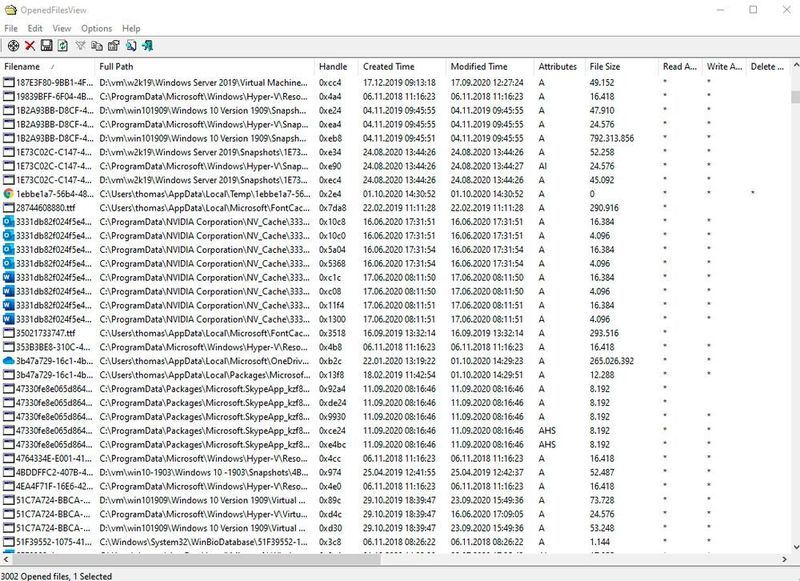Sort by the Handle column header
800x581 pixels.
pyautogui.click(x=337, y=66)
